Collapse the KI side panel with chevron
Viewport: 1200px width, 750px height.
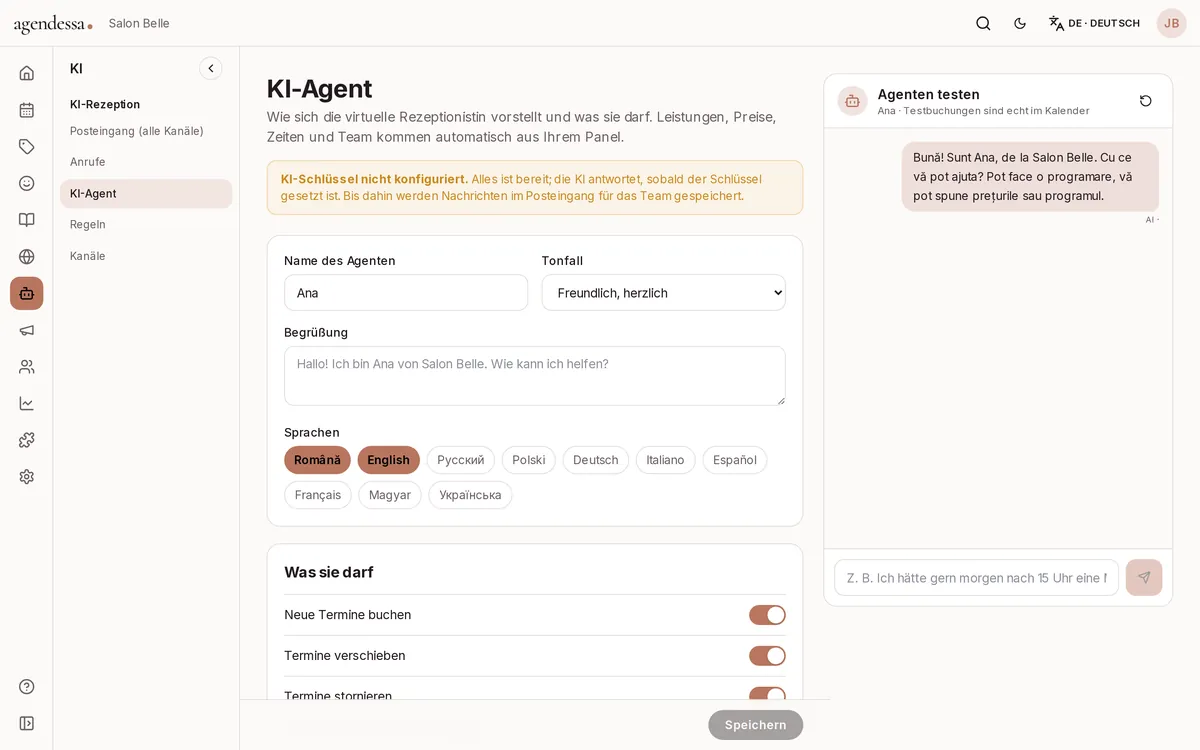point(211,68)
